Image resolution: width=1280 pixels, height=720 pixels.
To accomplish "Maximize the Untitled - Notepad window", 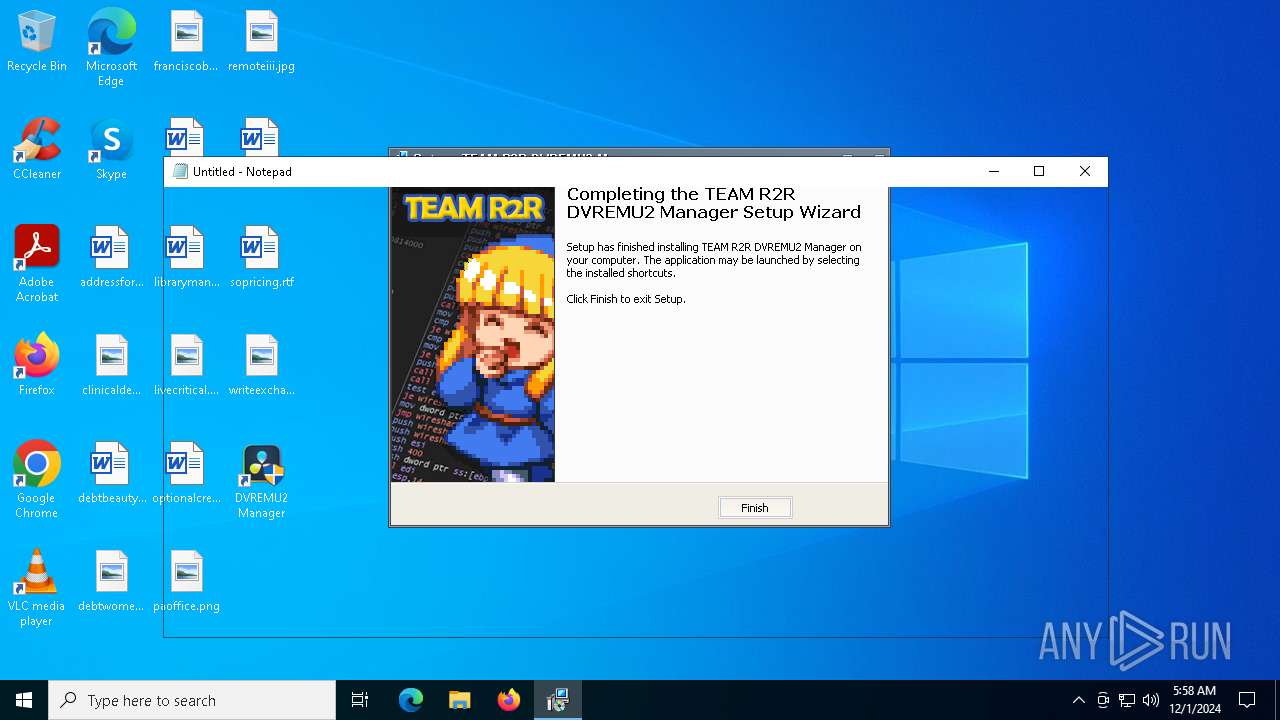I will pos(1039,171).
